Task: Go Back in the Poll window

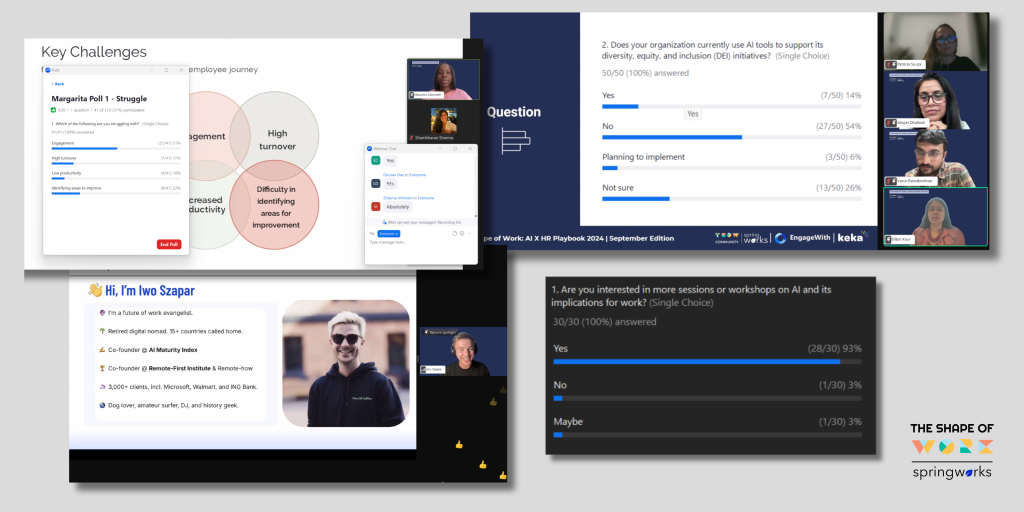Action: [x=59, y=84]
